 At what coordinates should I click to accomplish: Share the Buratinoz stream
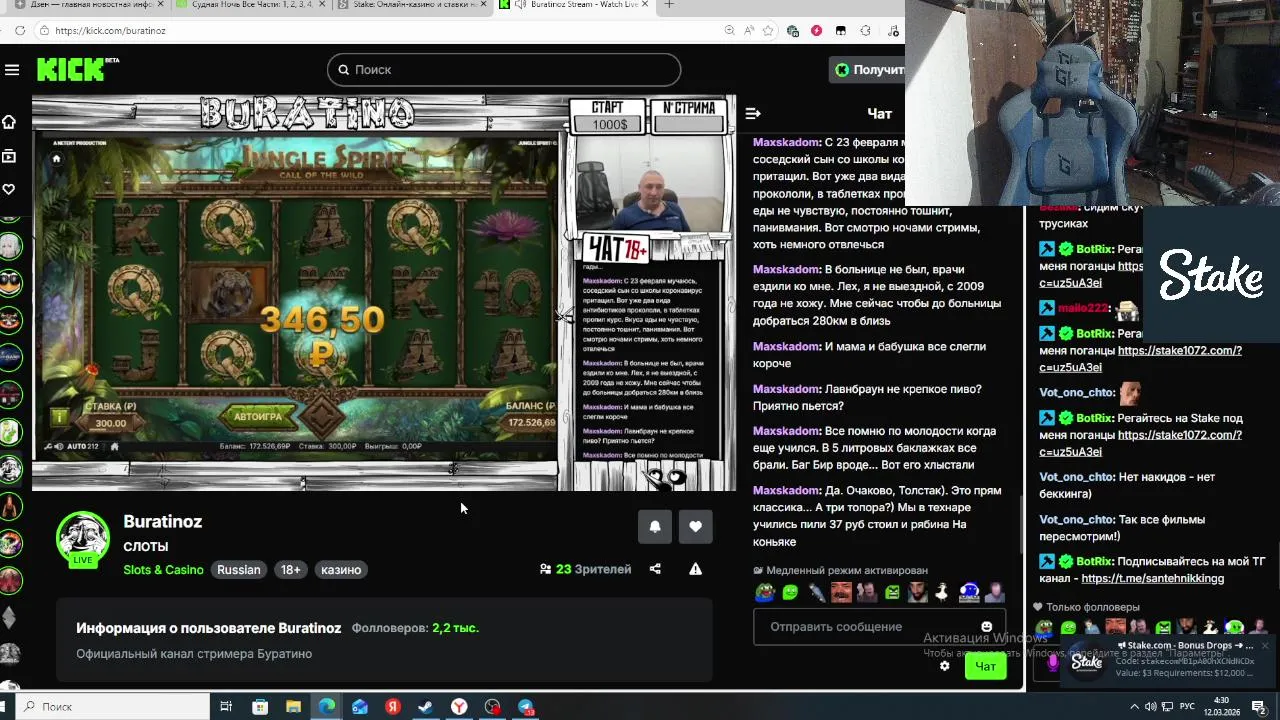655,569
